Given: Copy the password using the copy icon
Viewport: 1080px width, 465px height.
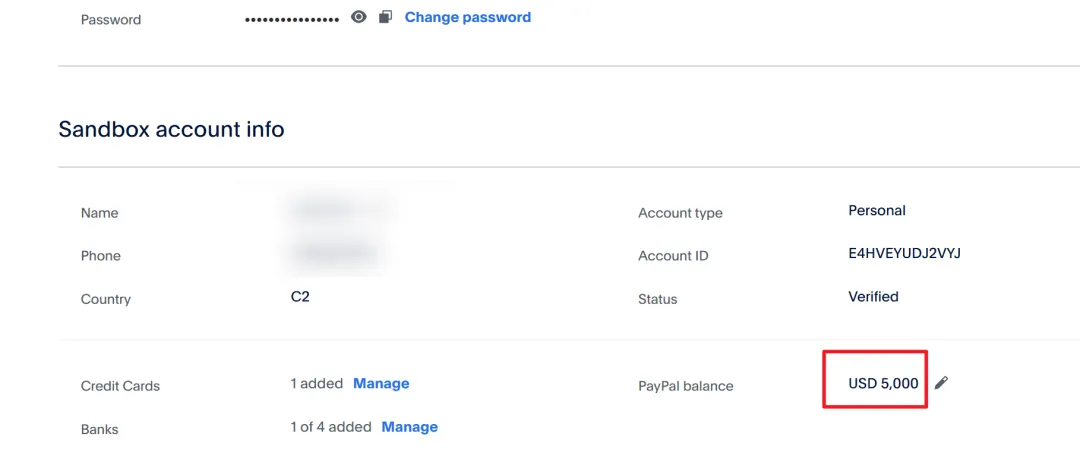Looking at the screenshot, I should tap(385, 17).
